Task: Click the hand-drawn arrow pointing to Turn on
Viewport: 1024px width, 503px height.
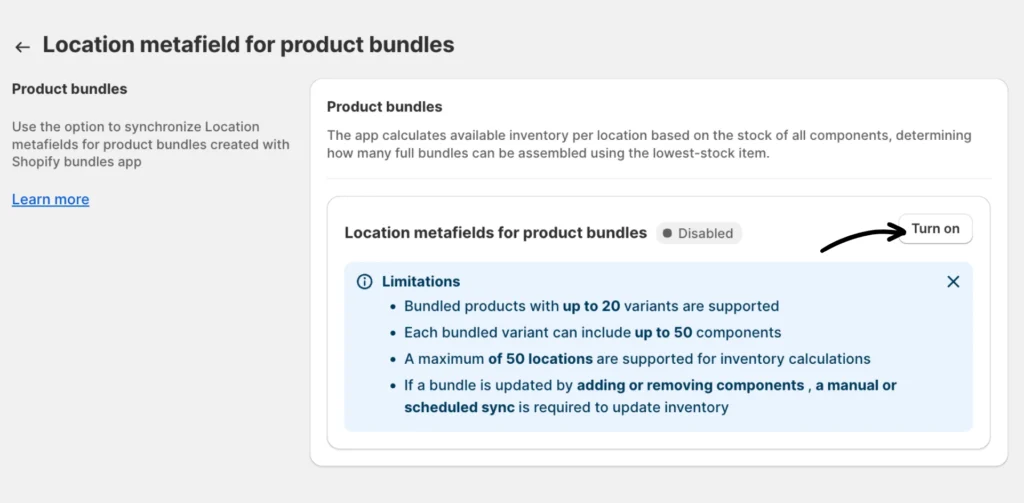Action: (x=862, y=238)
